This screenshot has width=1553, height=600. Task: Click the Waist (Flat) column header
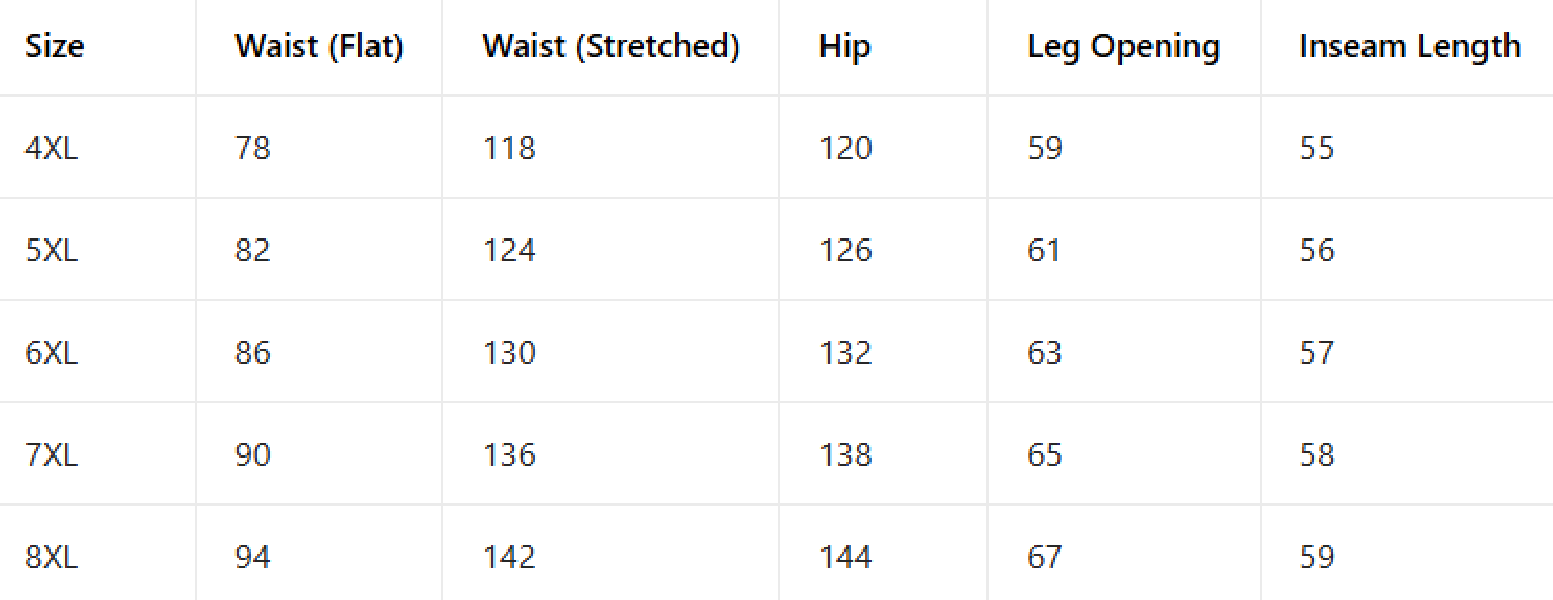(319, 47)
